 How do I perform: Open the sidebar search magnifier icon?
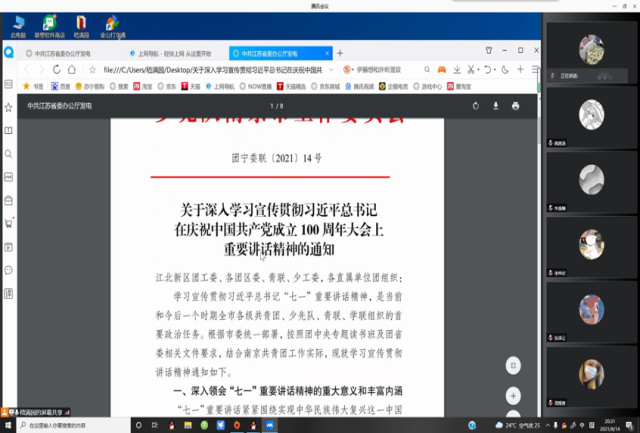(x=8, y=154)
